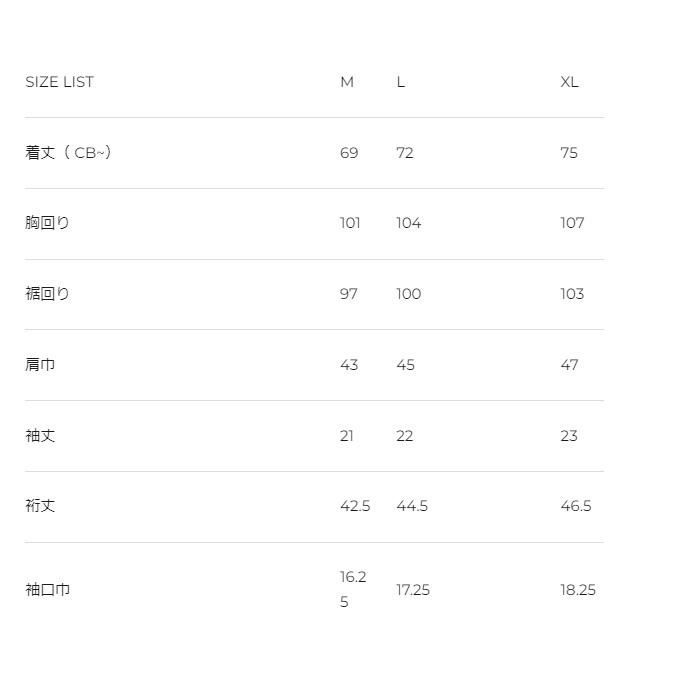This screenshot has height=680, width=680.
Task: Click the 着丈（CB~）row label
Action: tap(68, 153)
